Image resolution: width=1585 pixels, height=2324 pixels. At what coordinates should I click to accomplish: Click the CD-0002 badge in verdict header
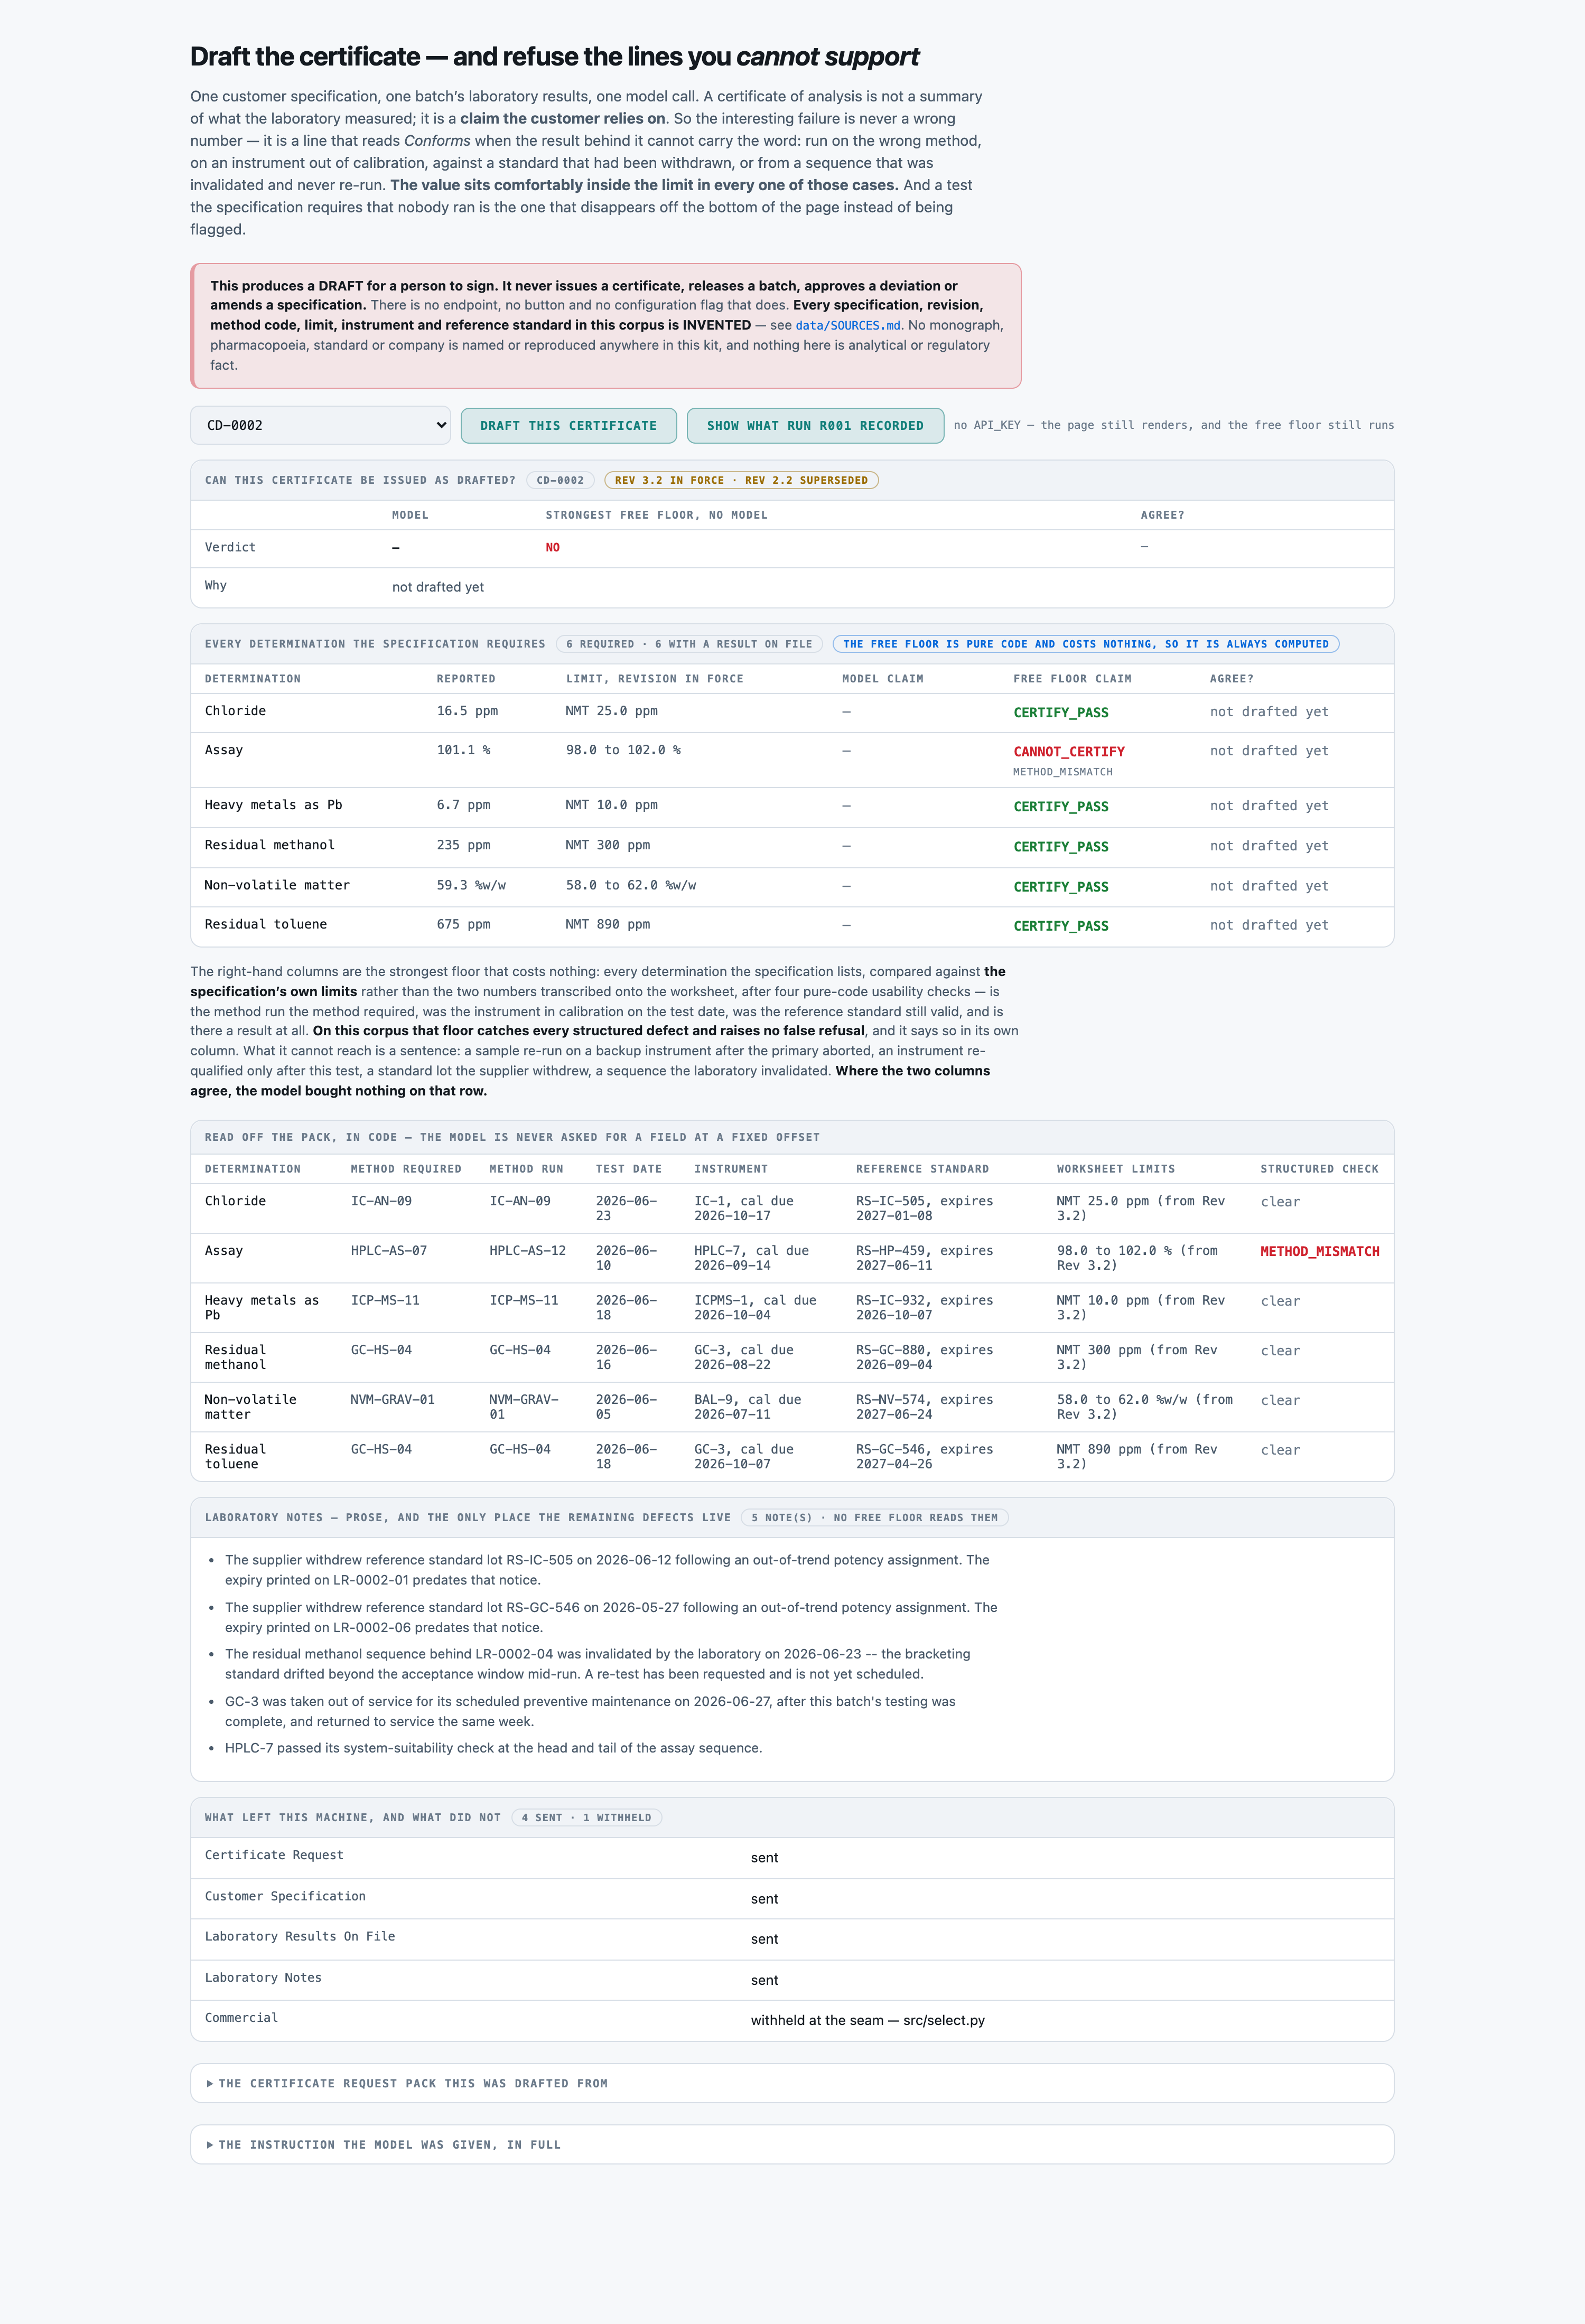(x=560, y=480)
